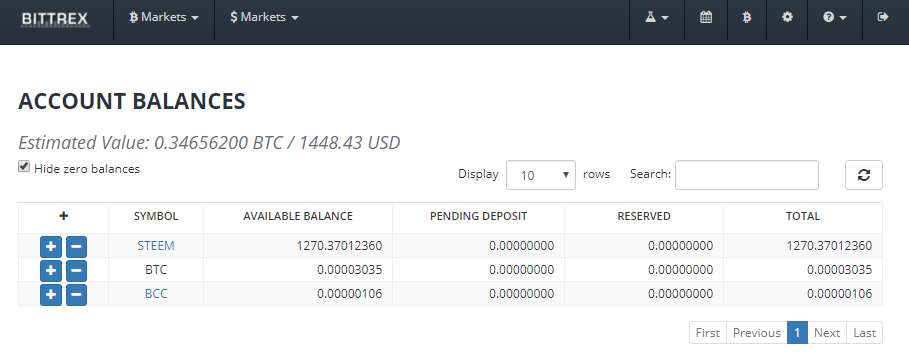Click the logout icon
This screenshot has width=909, height=360.
pyautogui.click(x=883, y=17)
